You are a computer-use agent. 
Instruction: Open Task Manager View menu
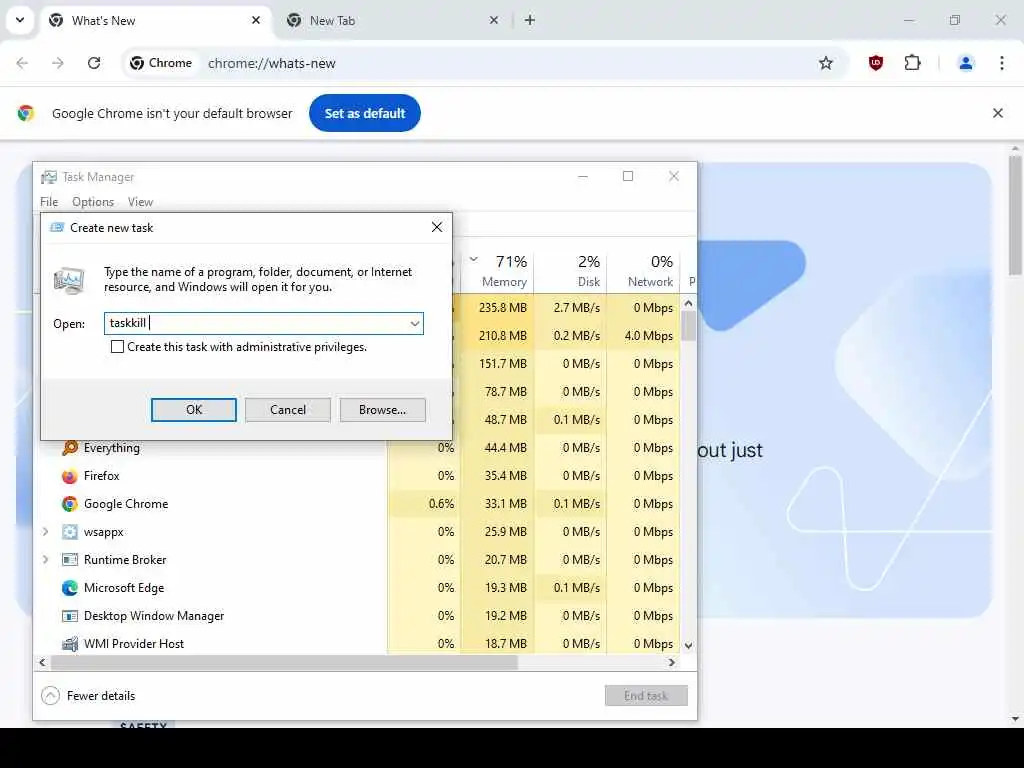[140, 202]
